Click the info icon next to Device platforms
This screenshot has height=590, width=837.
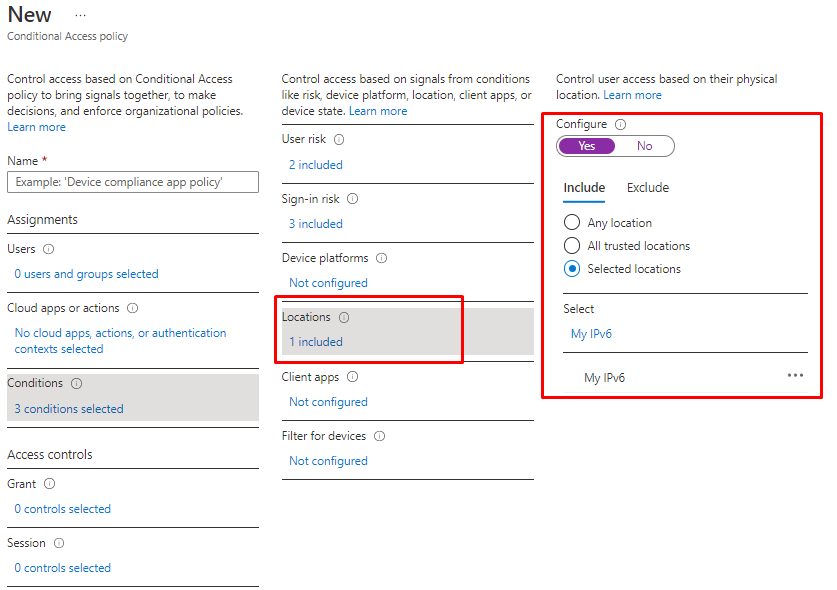point(381,258)
